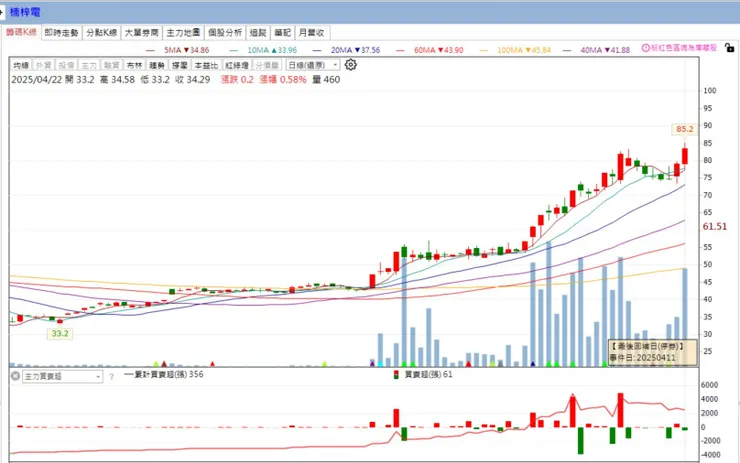Switch to the 月營收 tab
The width and height of the screenshot is (740, 463).
pyautogui.click(x=311, y=33)
